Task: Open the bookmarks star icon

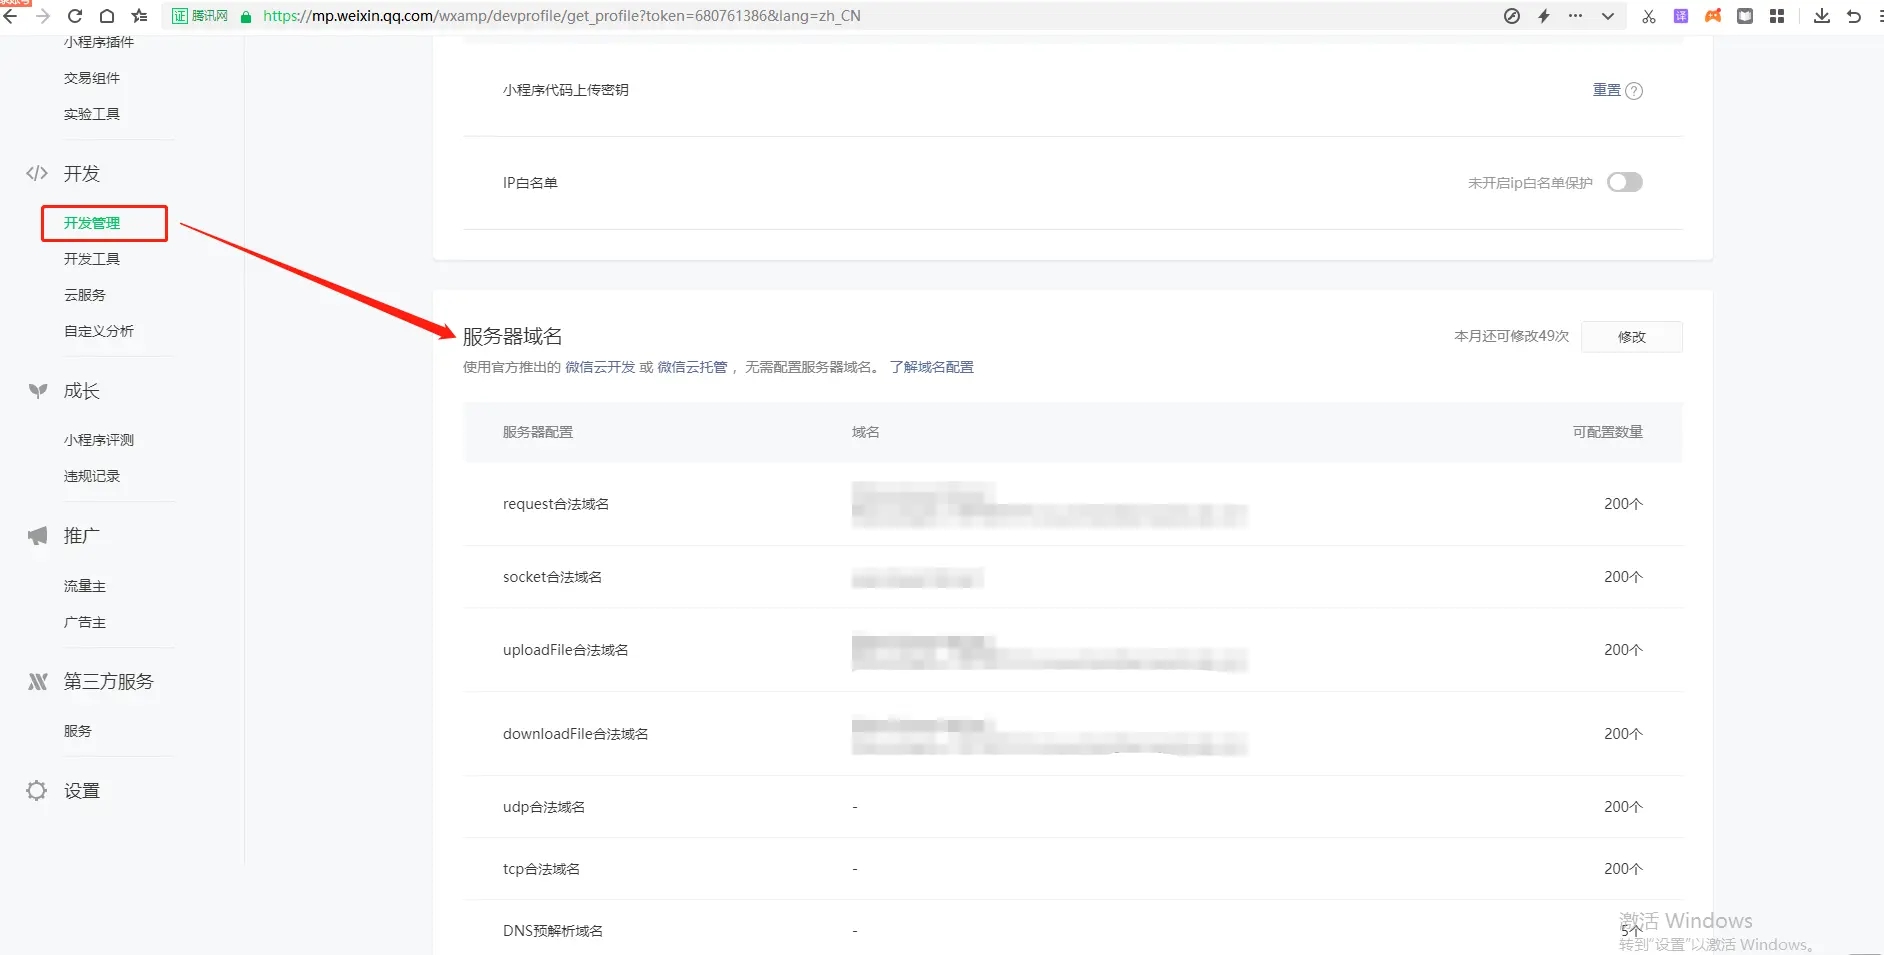Action: (x=140, y=16)
